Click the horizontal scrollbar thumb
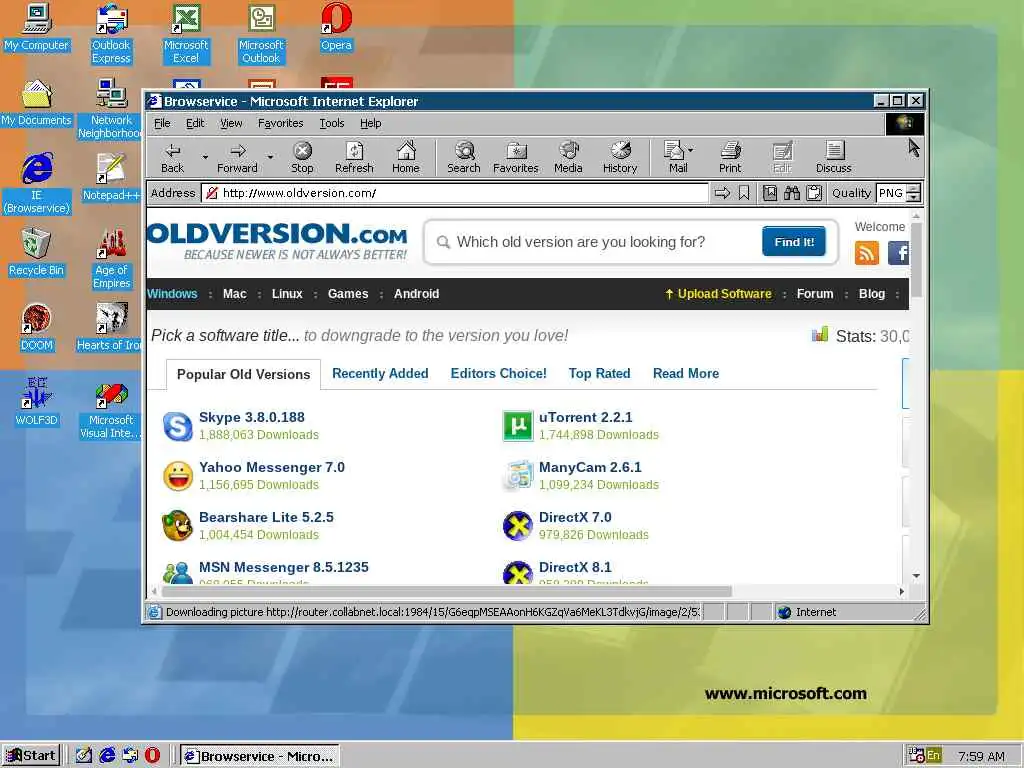 447,591
